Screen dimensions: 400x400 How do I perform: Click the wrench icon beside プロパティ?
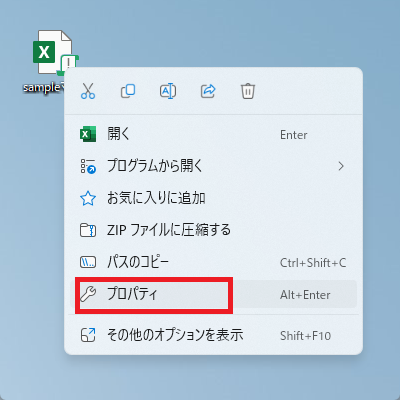88,294
